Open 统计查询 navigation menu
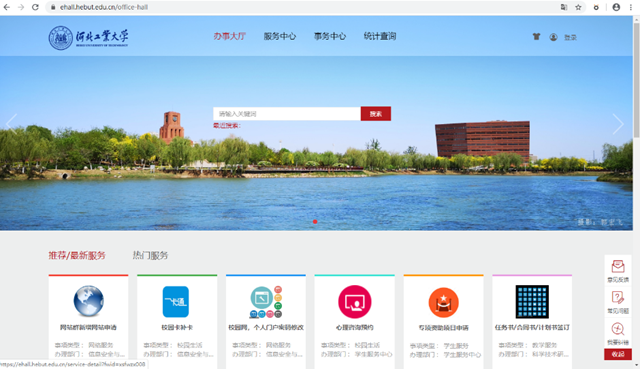 pos(380,36)
